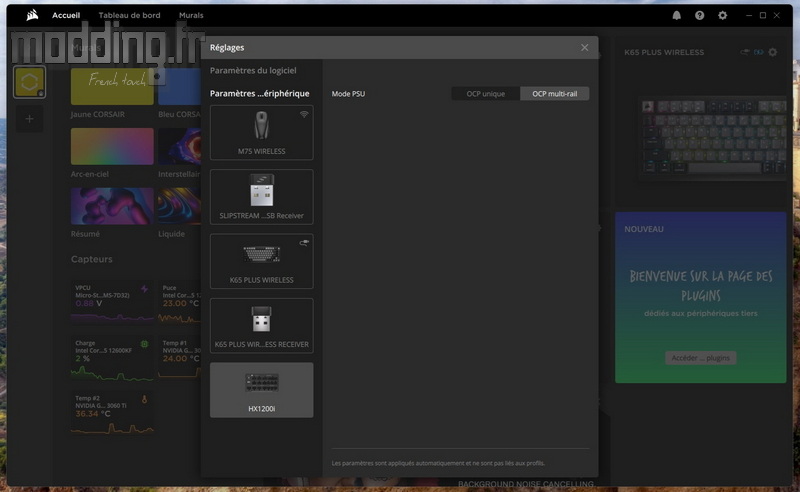Open the Murals tab

click(x=191, y=15)
